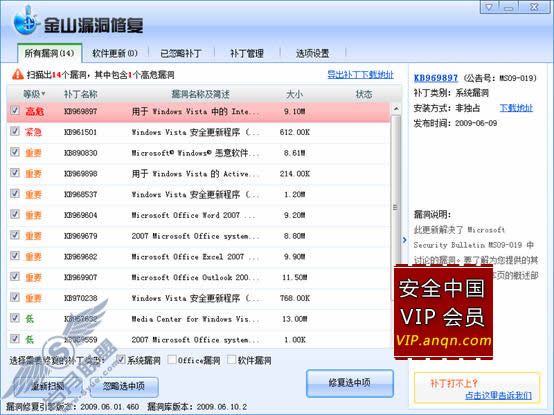Toggle checkbox for patch KB969604

click(x=15, y=214)
